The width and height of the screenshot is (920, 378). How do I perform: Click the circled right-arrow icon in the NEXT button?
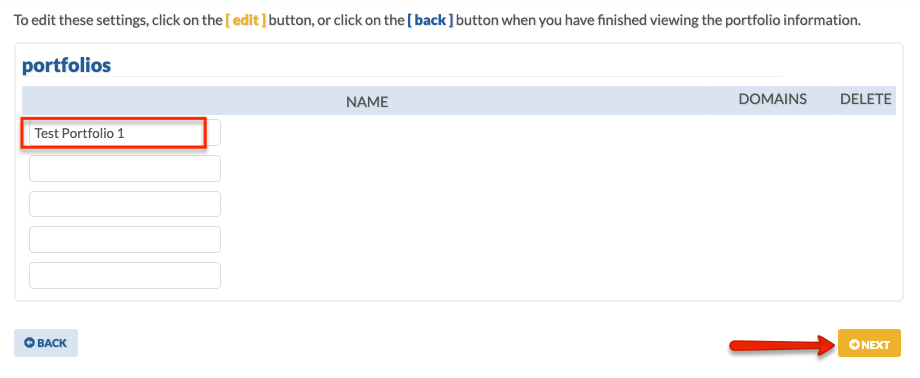(854, 345)
